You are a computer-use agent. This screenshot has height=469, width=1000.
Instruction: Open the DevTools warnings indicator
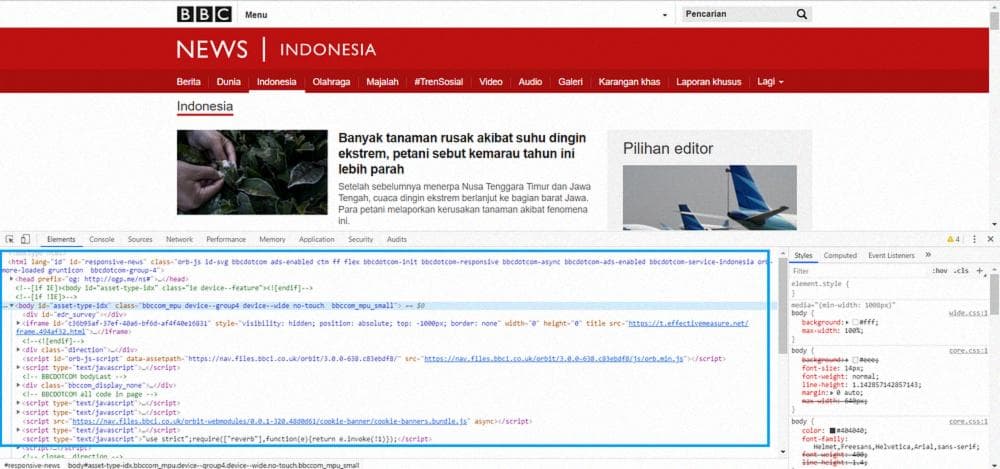coord(953,239)
